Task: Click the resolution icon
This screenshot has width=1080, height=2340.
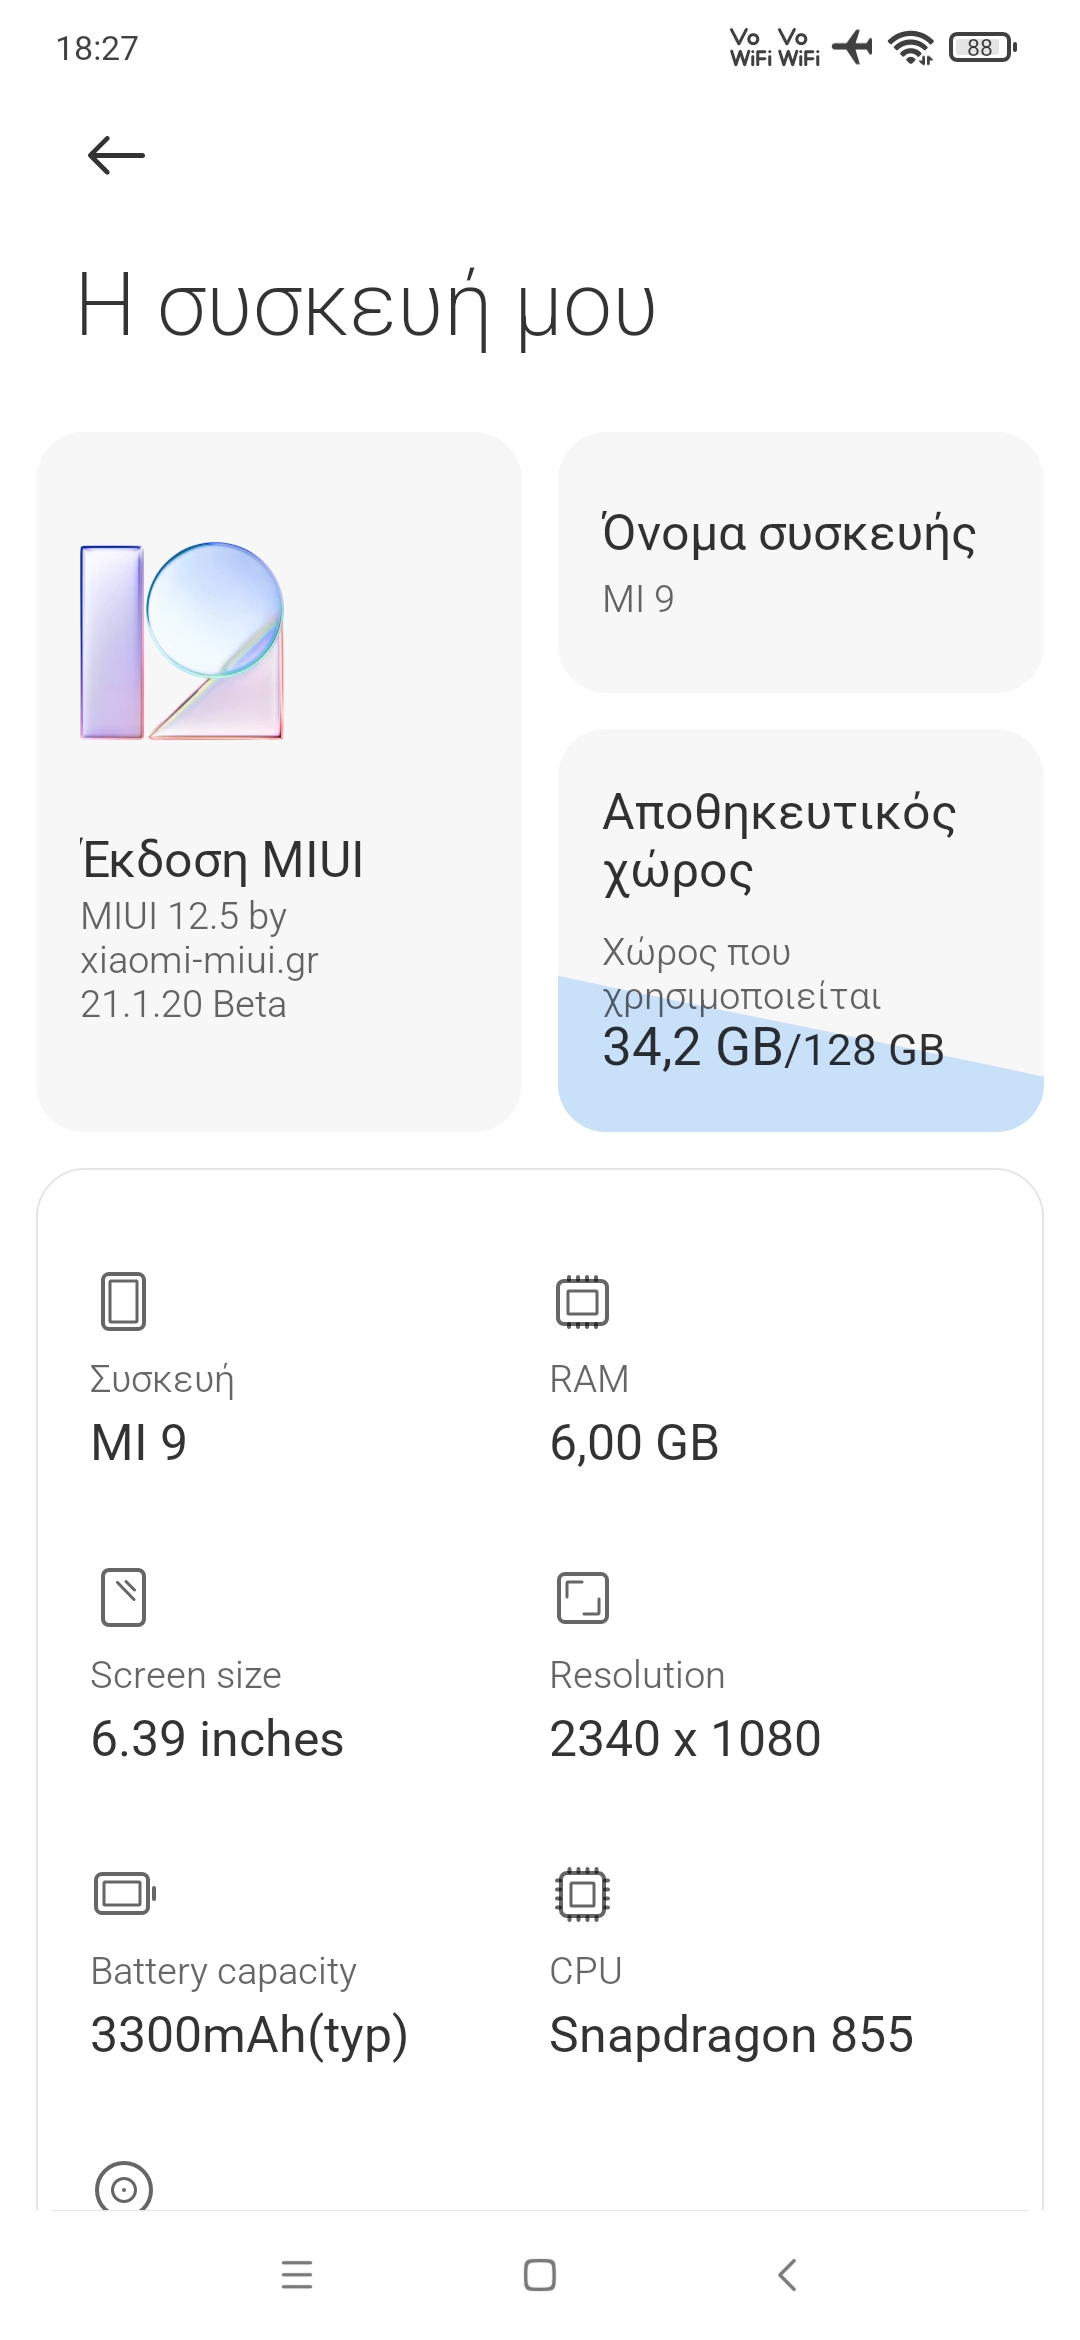Action: pyautogui.click(x=582, y=1597)
